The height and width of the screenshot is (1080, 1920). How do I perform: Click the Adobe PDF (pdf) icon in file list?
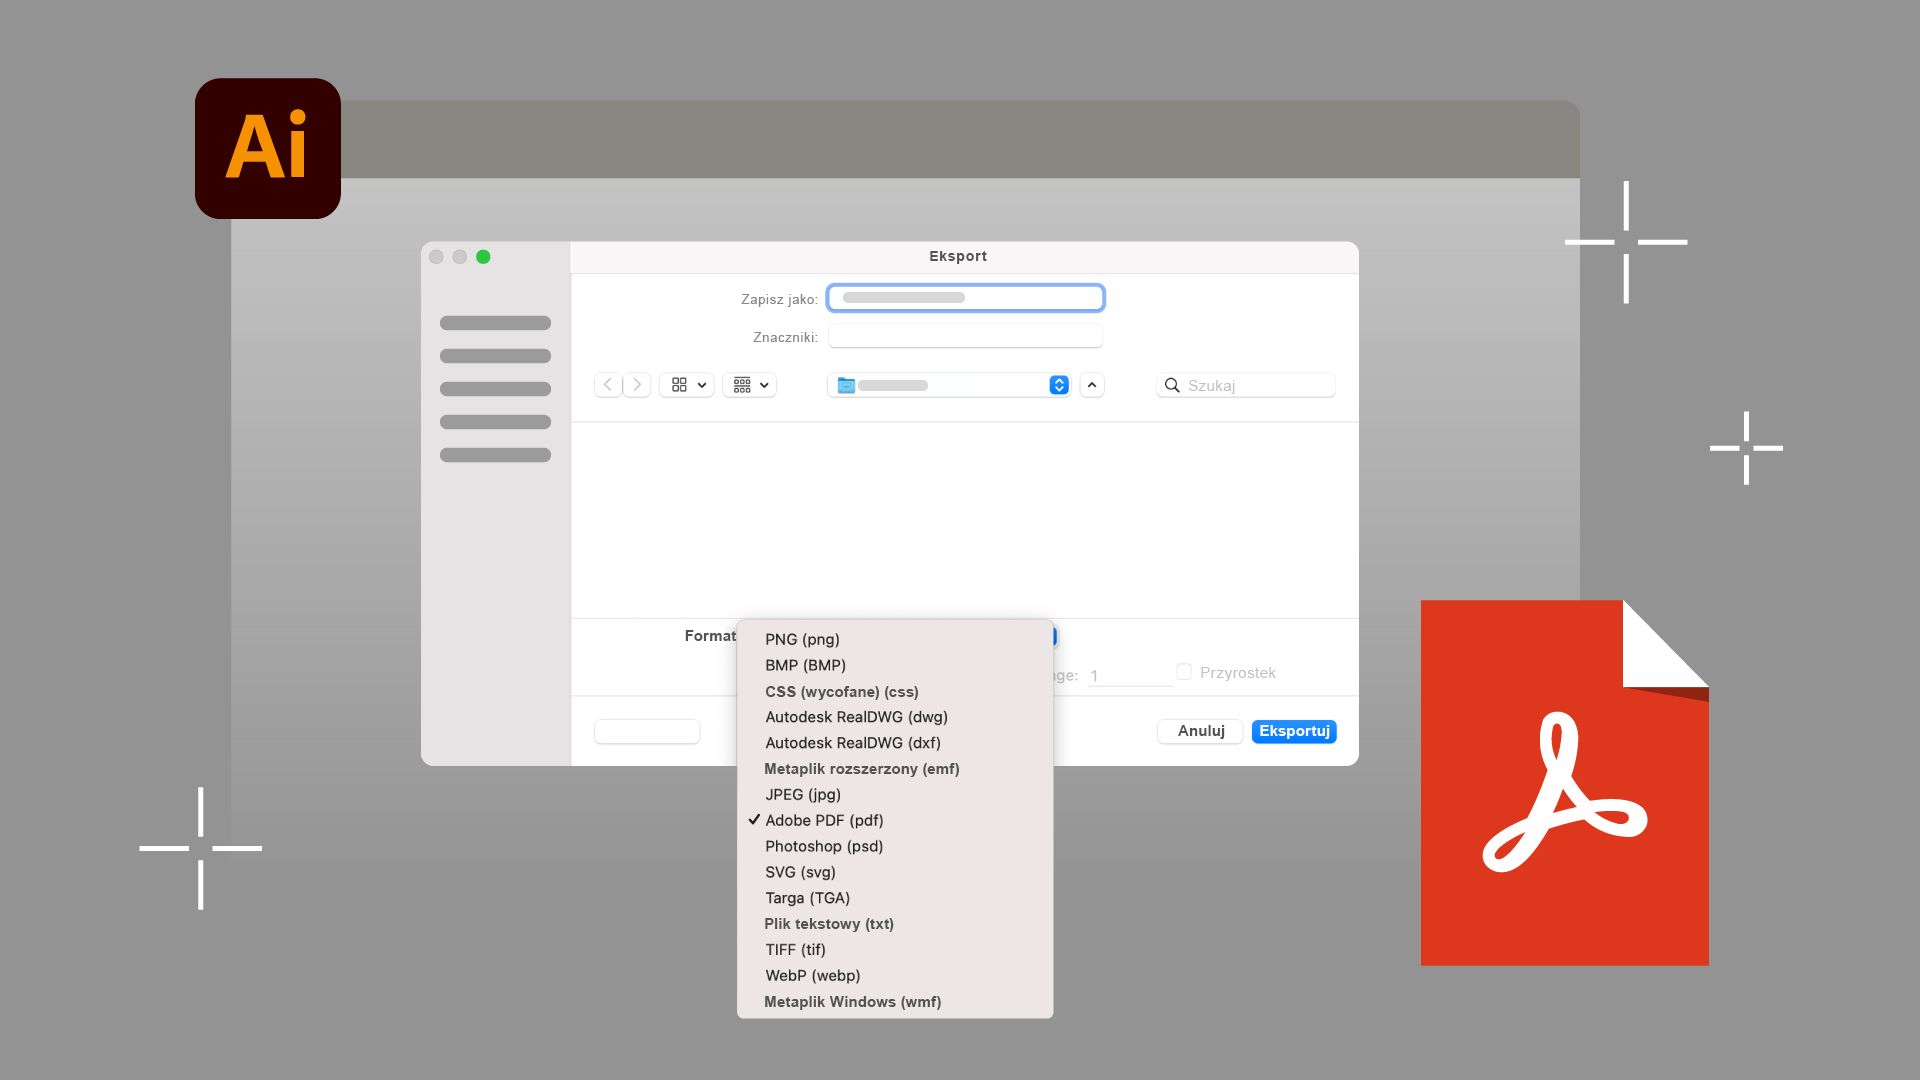click(824, 820)
